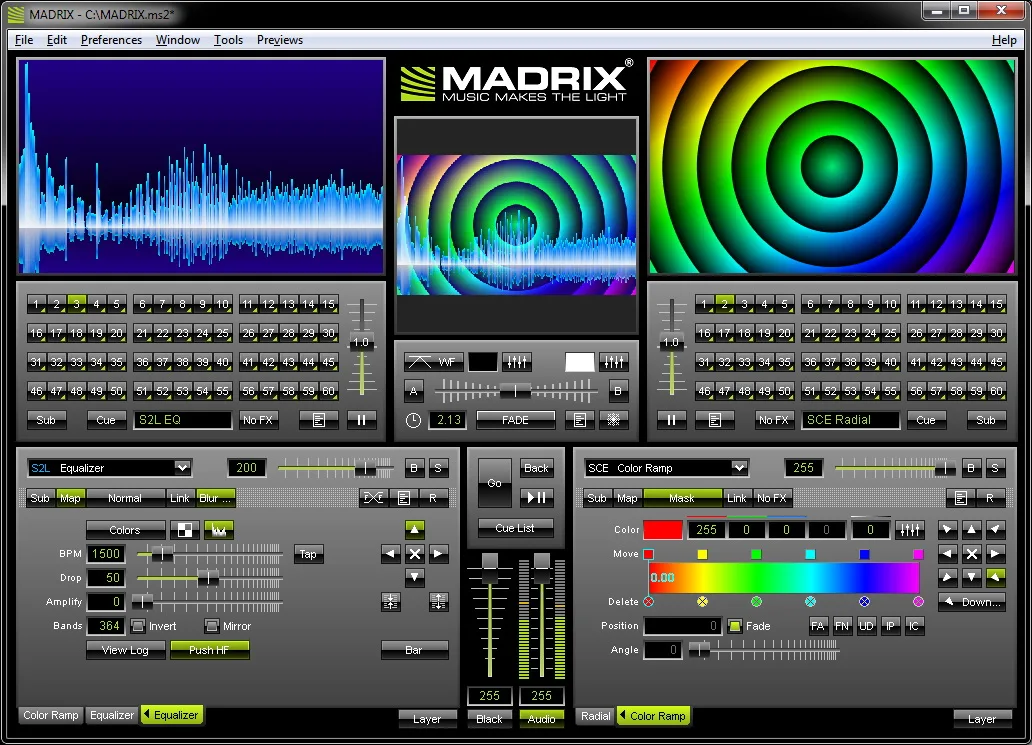Click the center X direction icon in Equalizer
1032x745 pixels.
415,554
